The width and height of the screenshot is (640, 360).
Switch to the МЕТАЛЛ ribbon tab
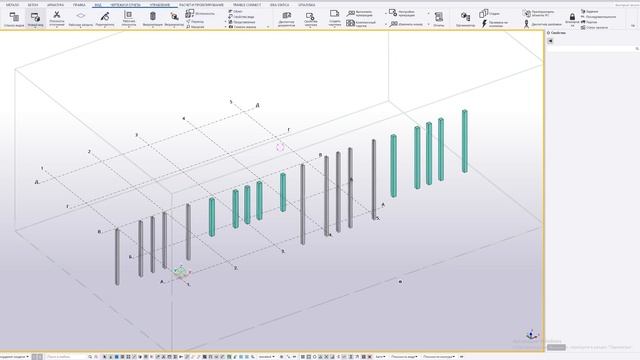(x=12, y=5)
